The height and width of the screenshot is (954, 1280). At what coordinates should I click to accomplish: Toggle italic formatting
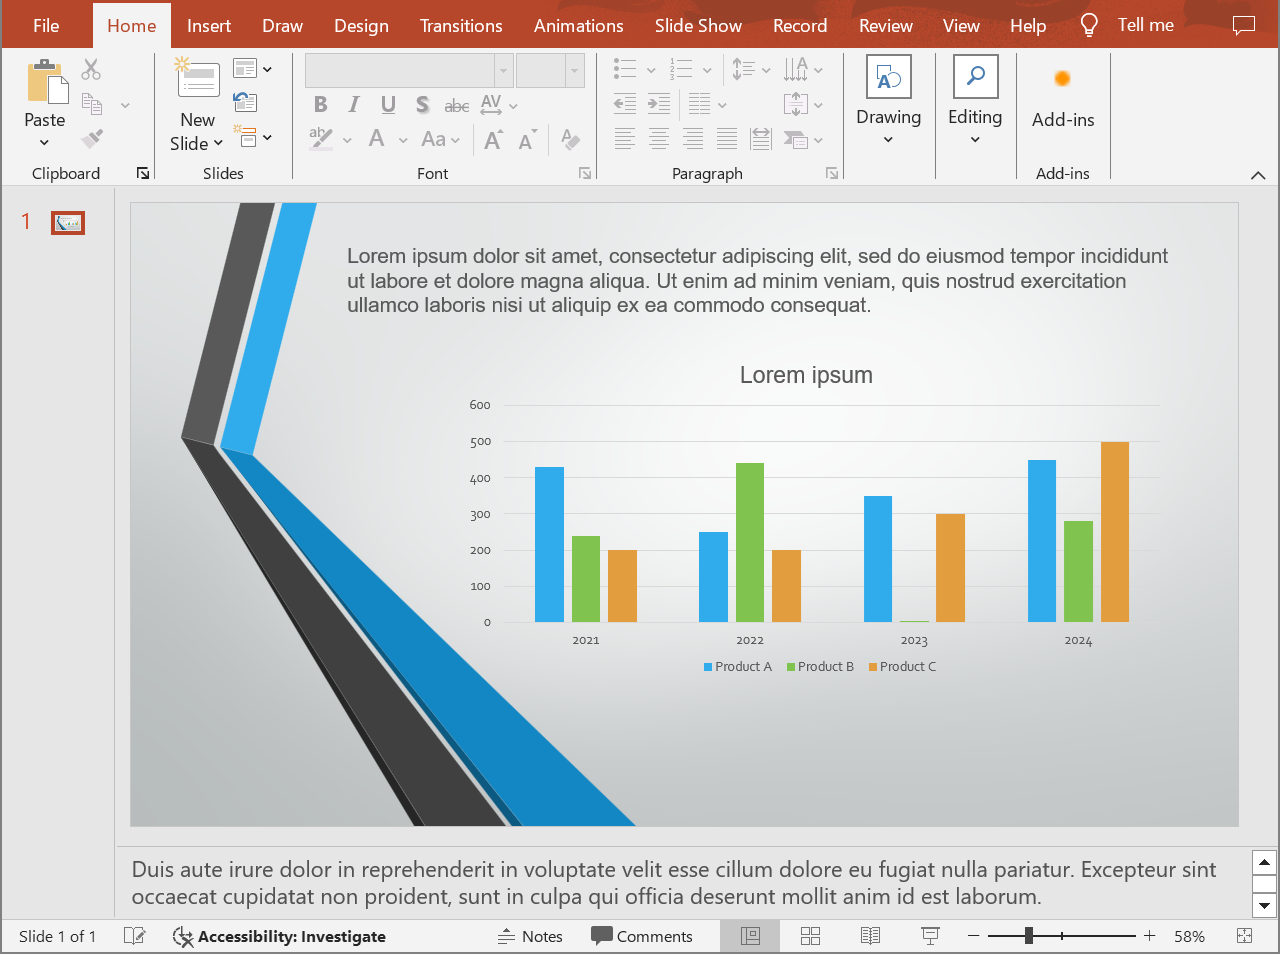(353, 104)
